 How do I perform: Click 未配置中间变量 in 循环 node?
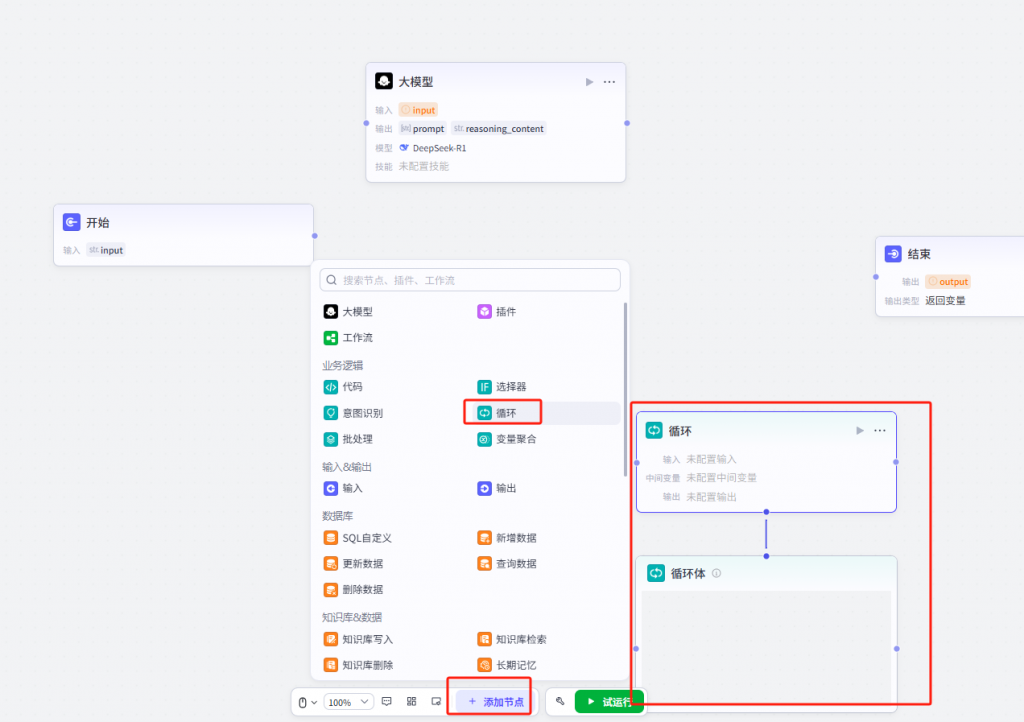(x=721, y=478)
